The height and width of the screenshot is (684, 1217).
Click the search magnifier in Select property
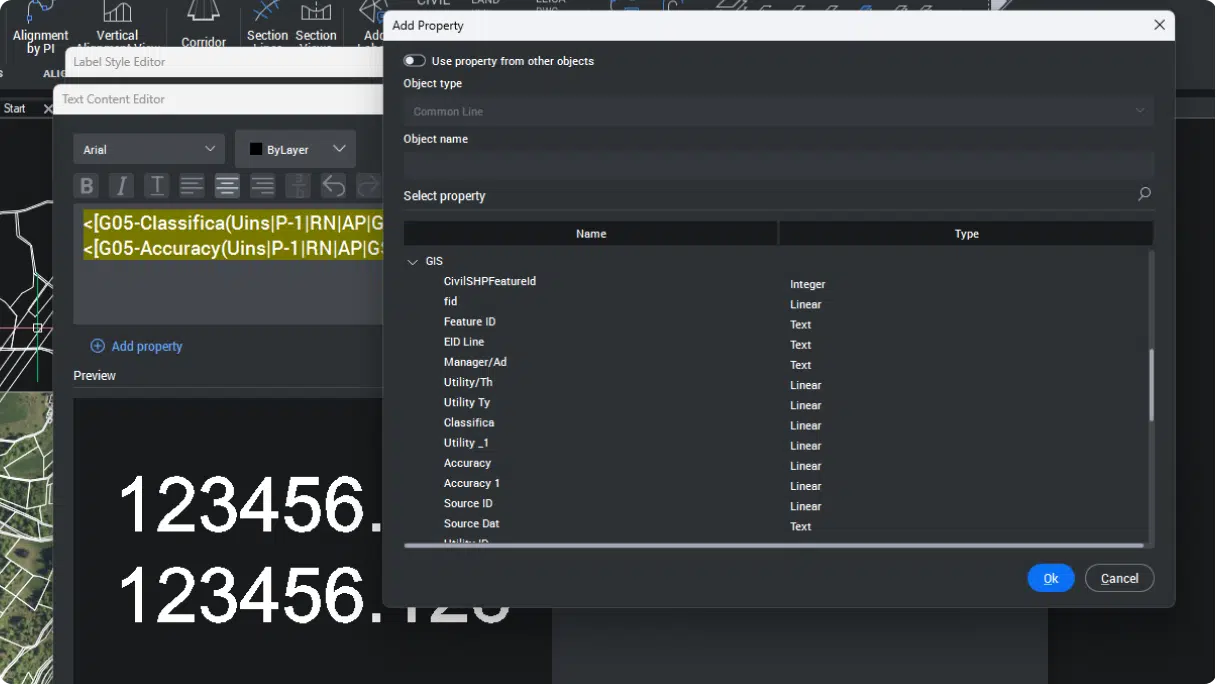point(1144,195)
